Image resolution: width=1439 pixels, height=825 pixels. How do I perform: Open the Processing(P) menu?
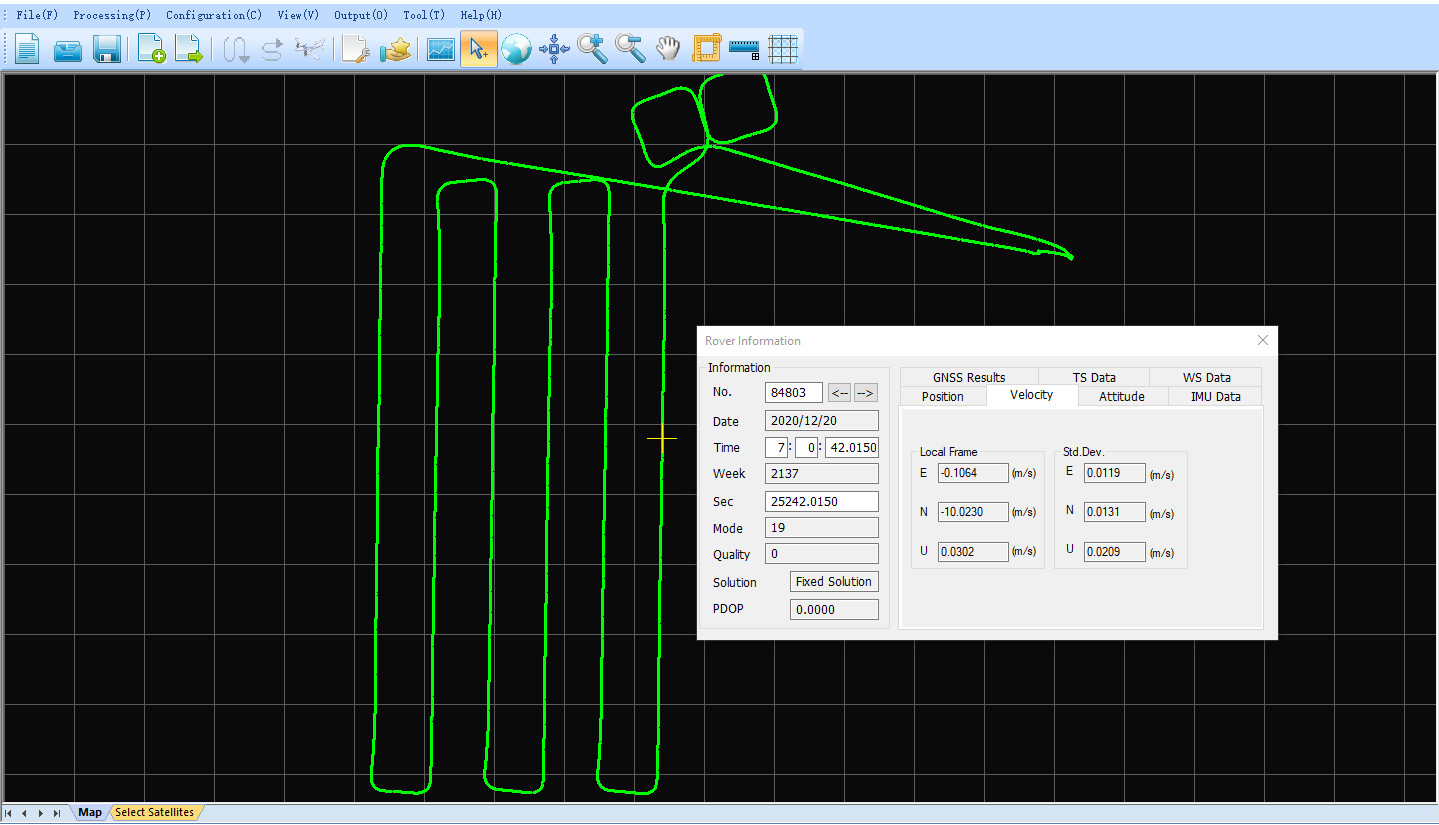coord(112,15)
